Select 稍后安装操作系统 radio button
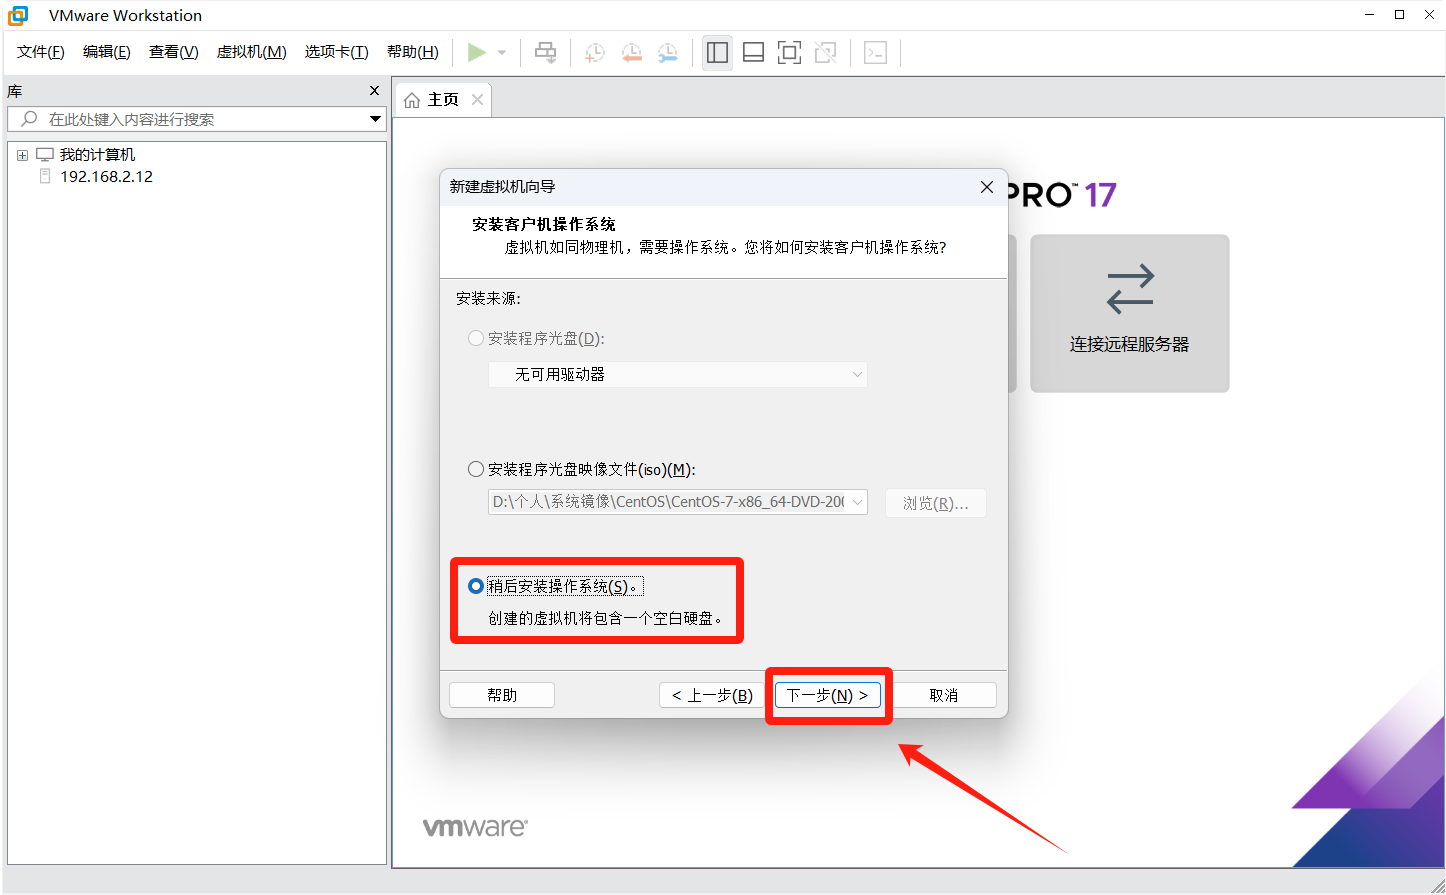Screen dimensions: 1446x895 [x=476, y=586]
